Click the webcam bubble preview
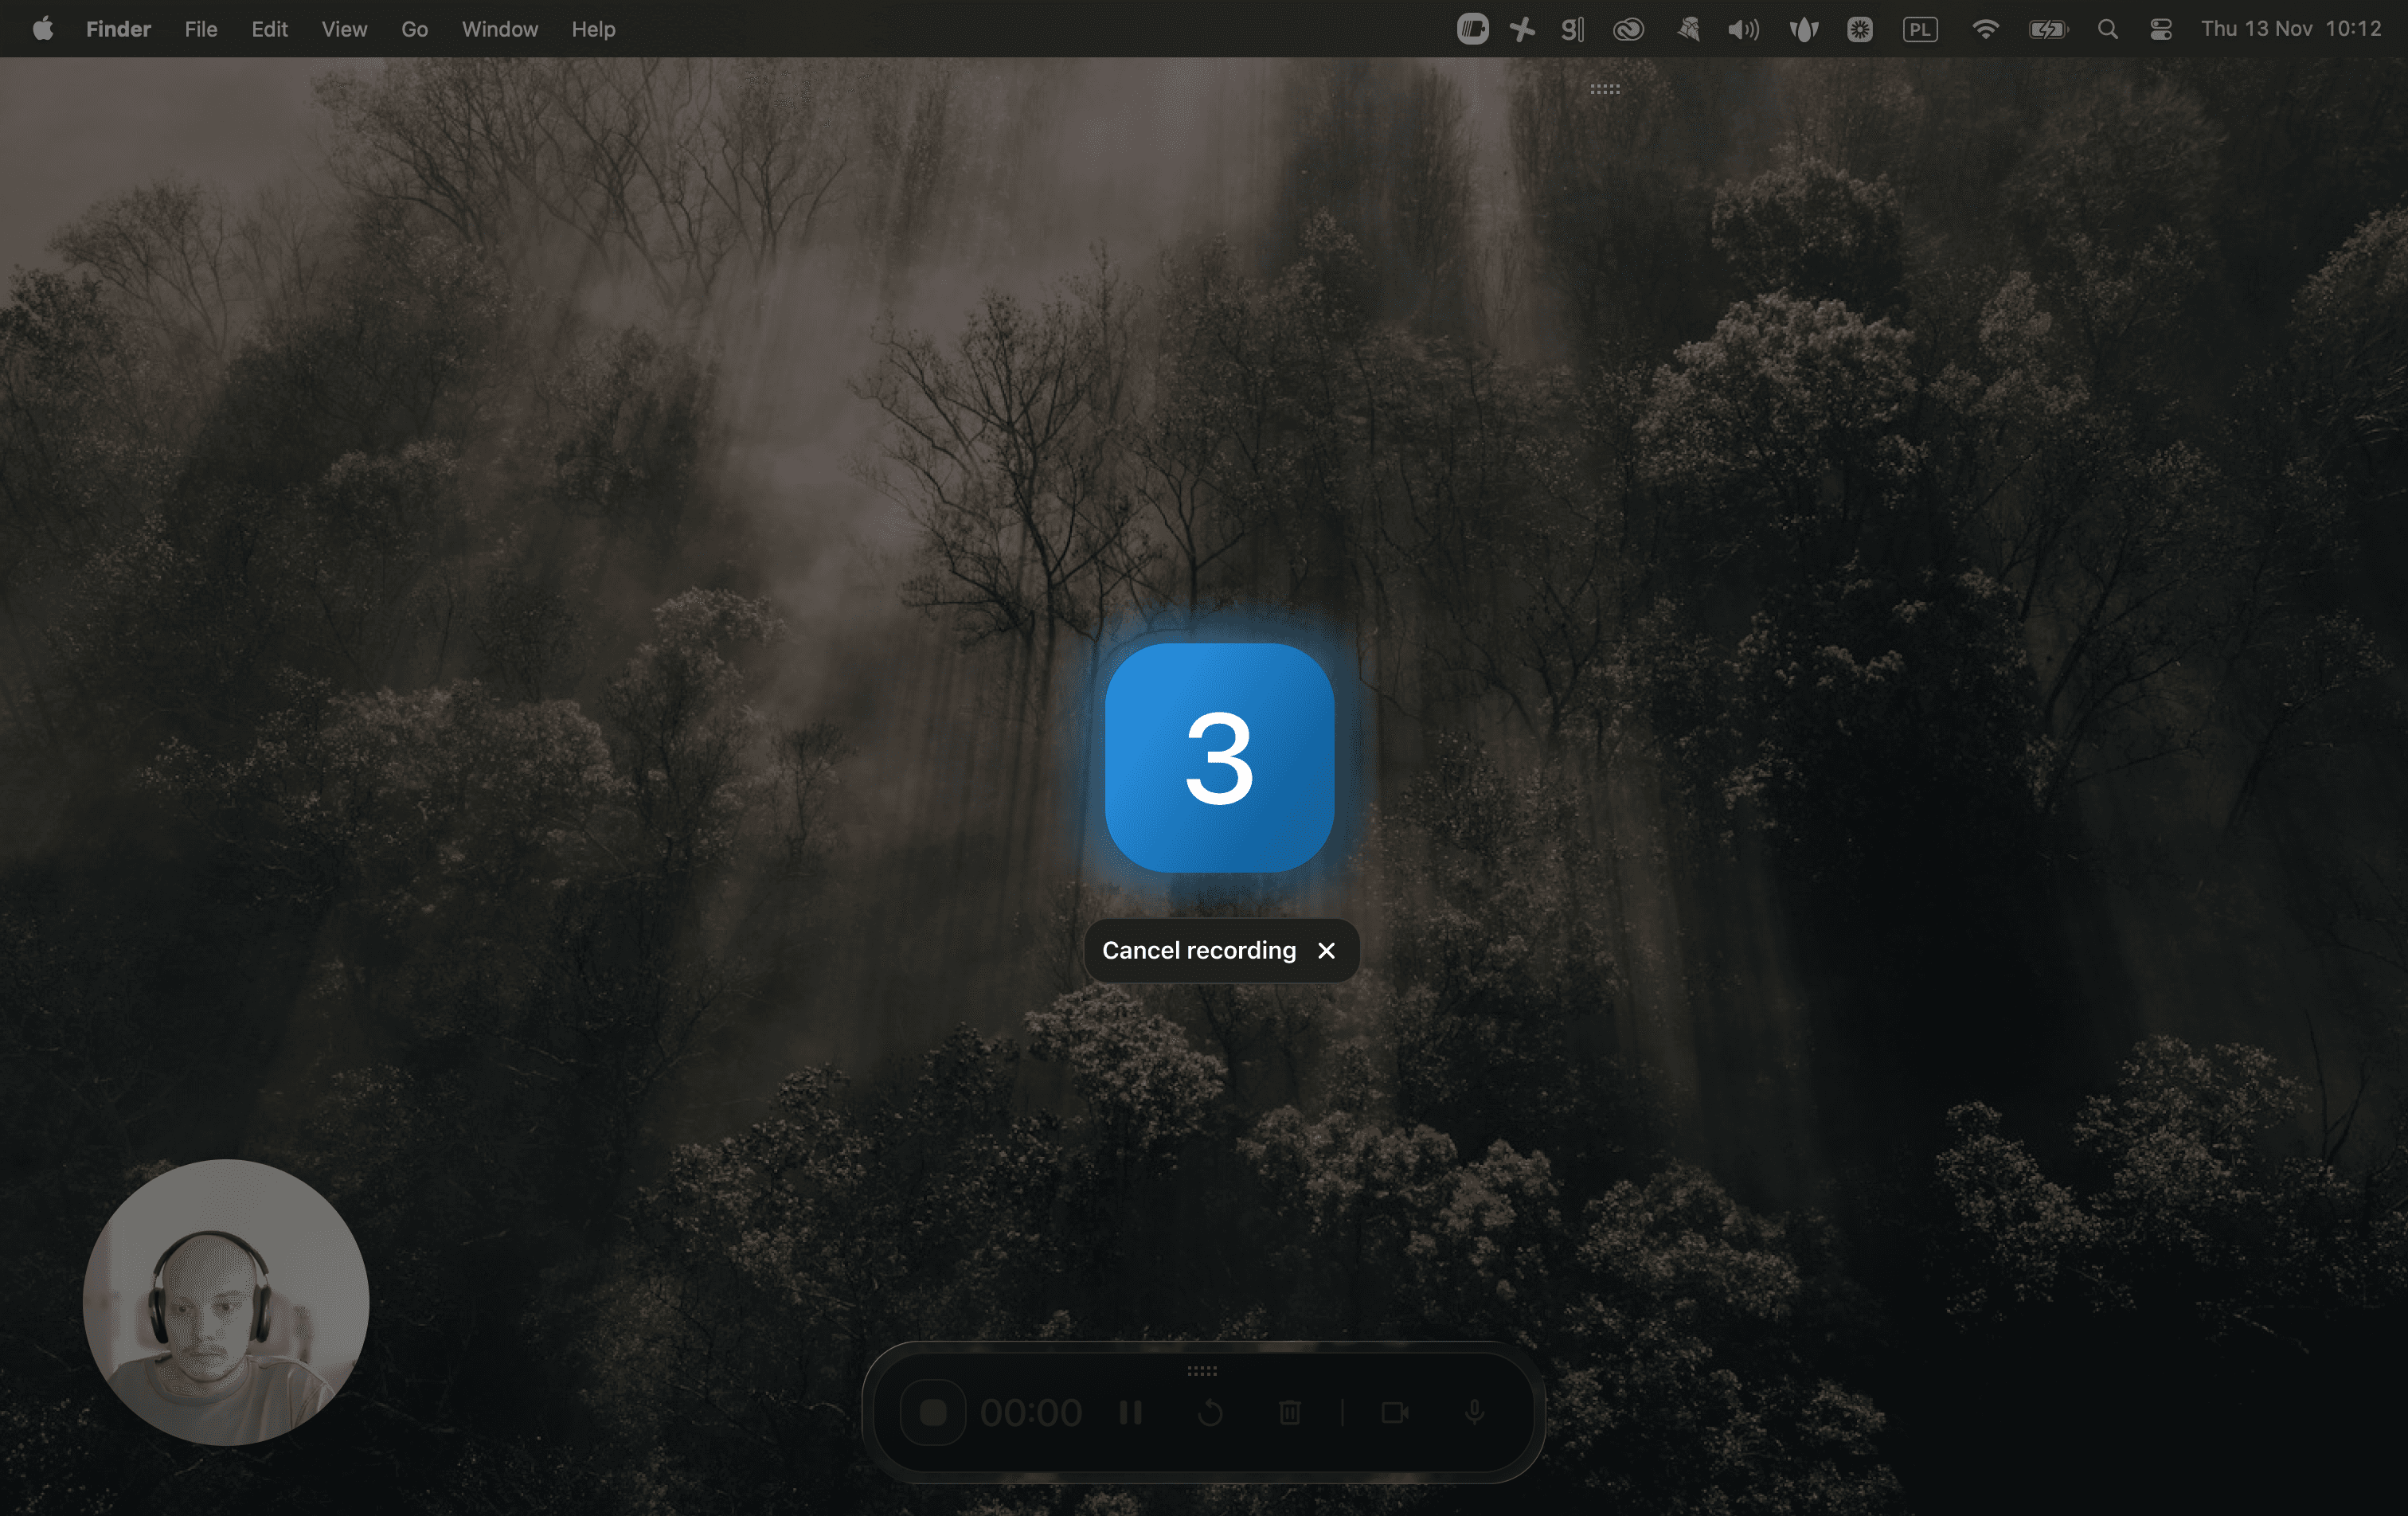Screen dimensions: 2408x1516 tap(226, 1302)
